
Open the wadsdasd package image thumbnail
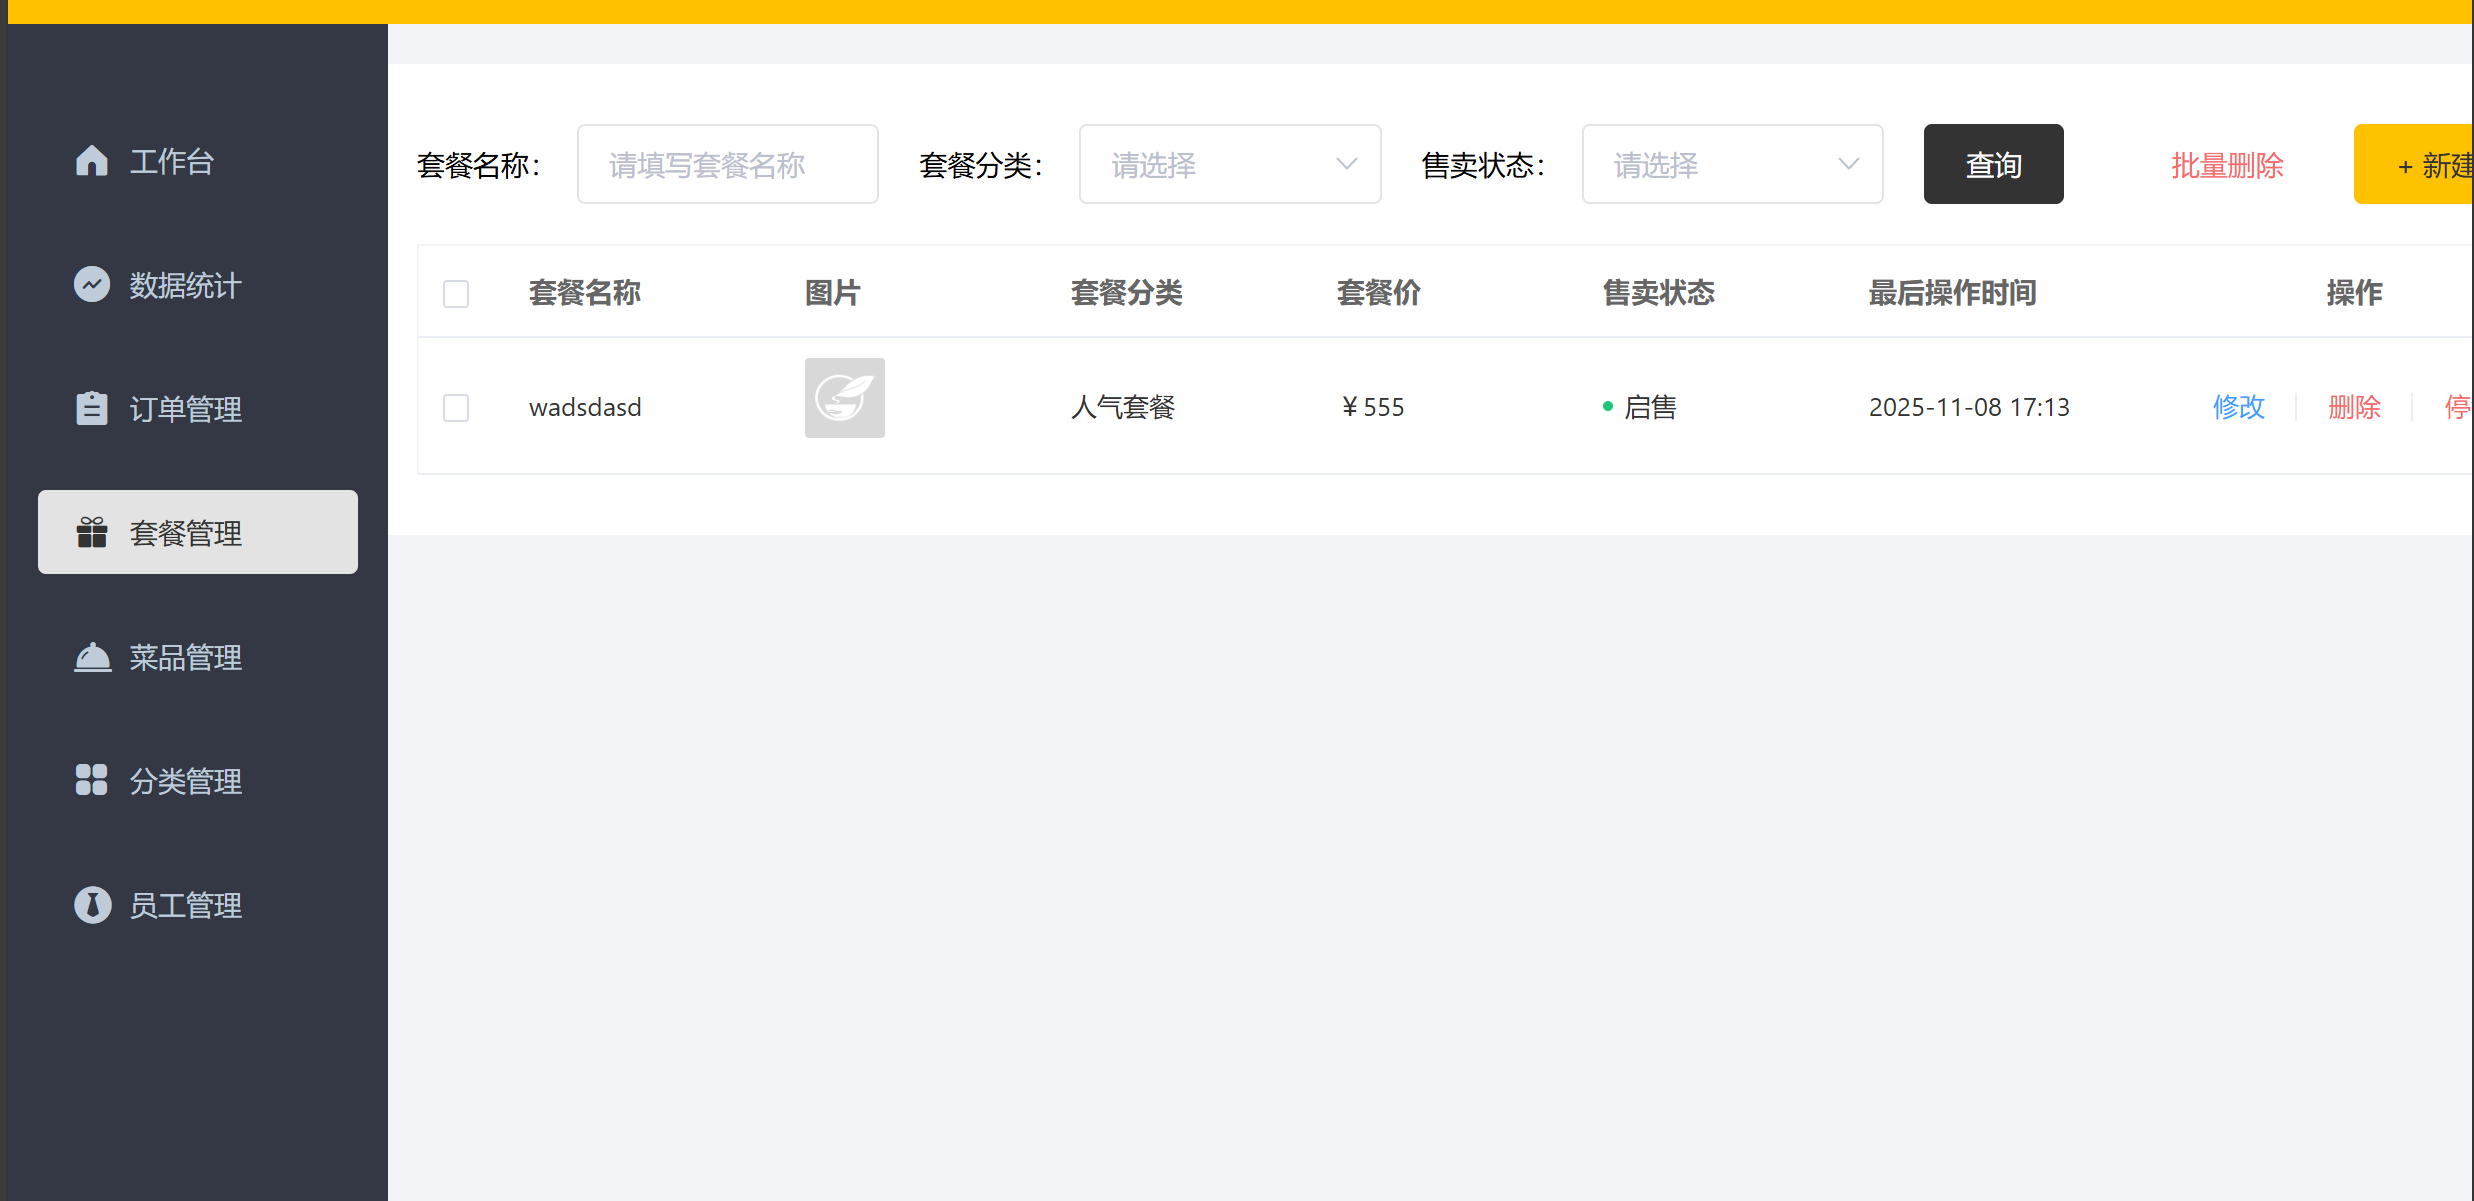pyautogui.click(x=844, y=398)
